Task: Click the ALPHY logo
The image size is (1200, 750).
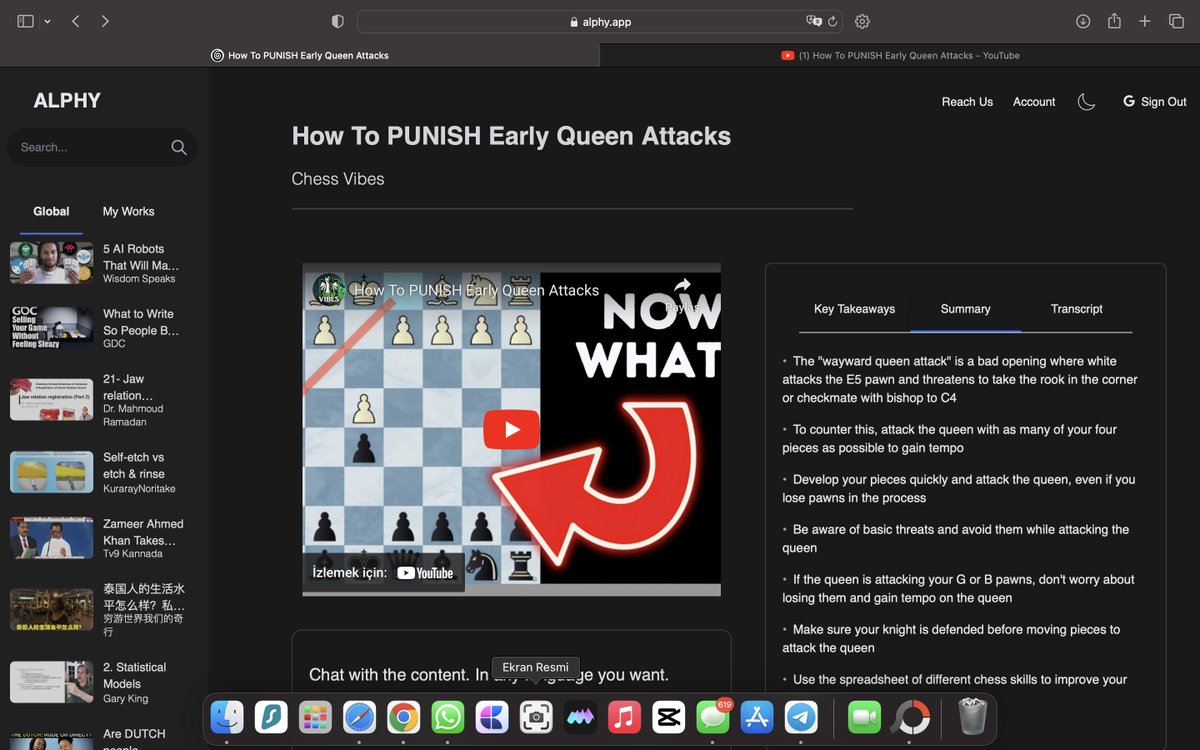Action: click(x=67, y=100)
